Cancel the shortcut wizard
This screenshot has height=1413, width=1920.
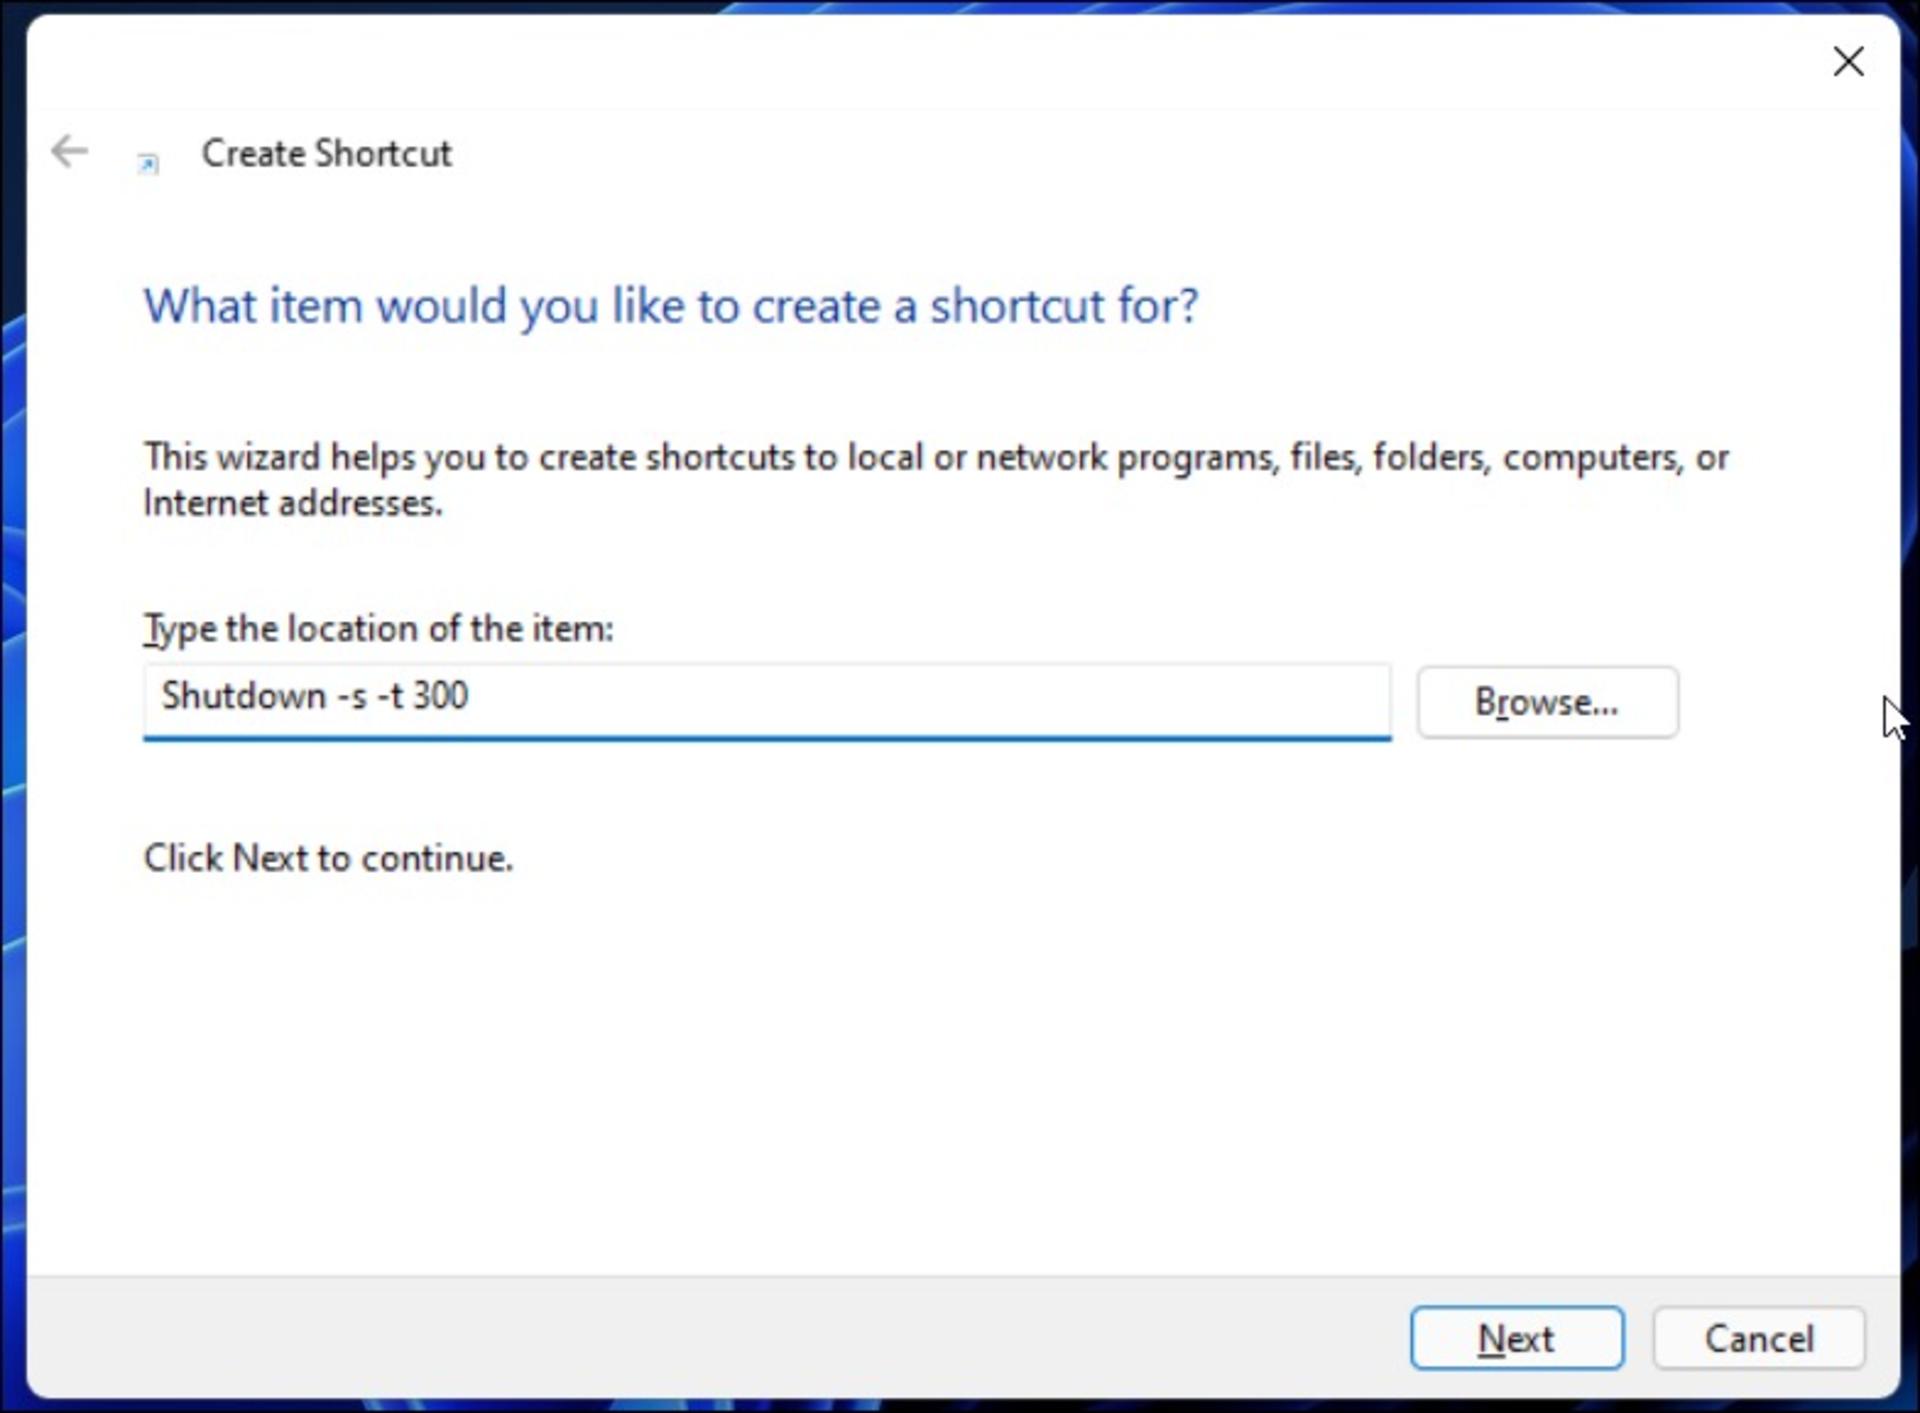point(1759,1338)
